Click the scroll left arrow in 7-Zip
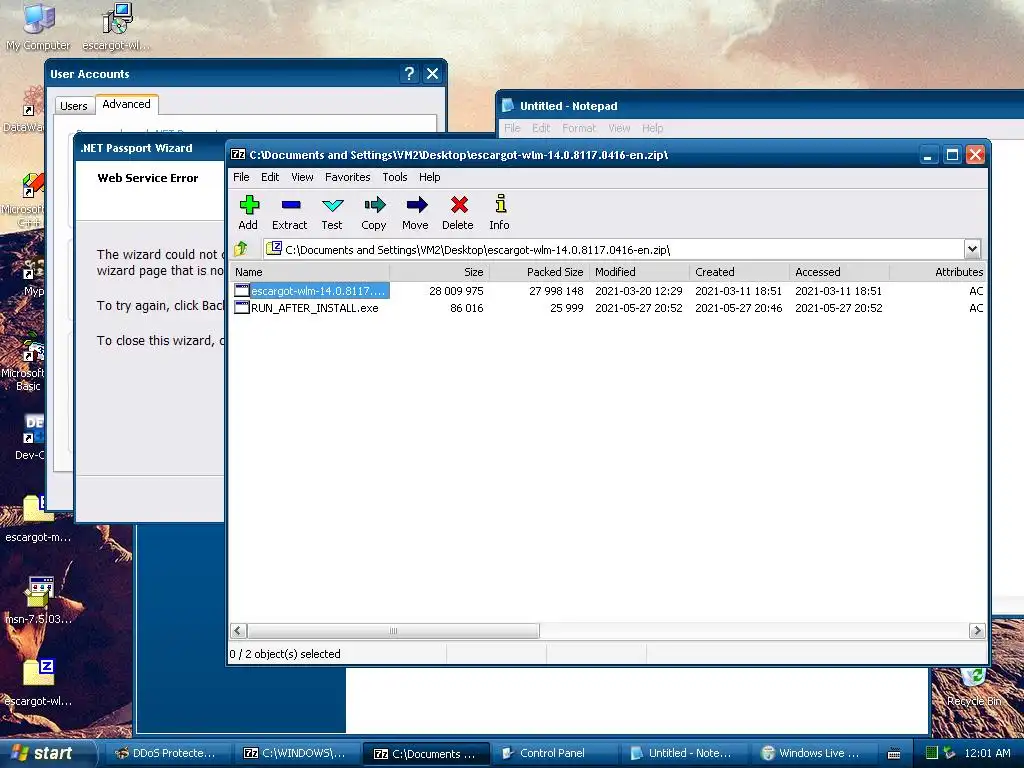 [x=238, y=631]
